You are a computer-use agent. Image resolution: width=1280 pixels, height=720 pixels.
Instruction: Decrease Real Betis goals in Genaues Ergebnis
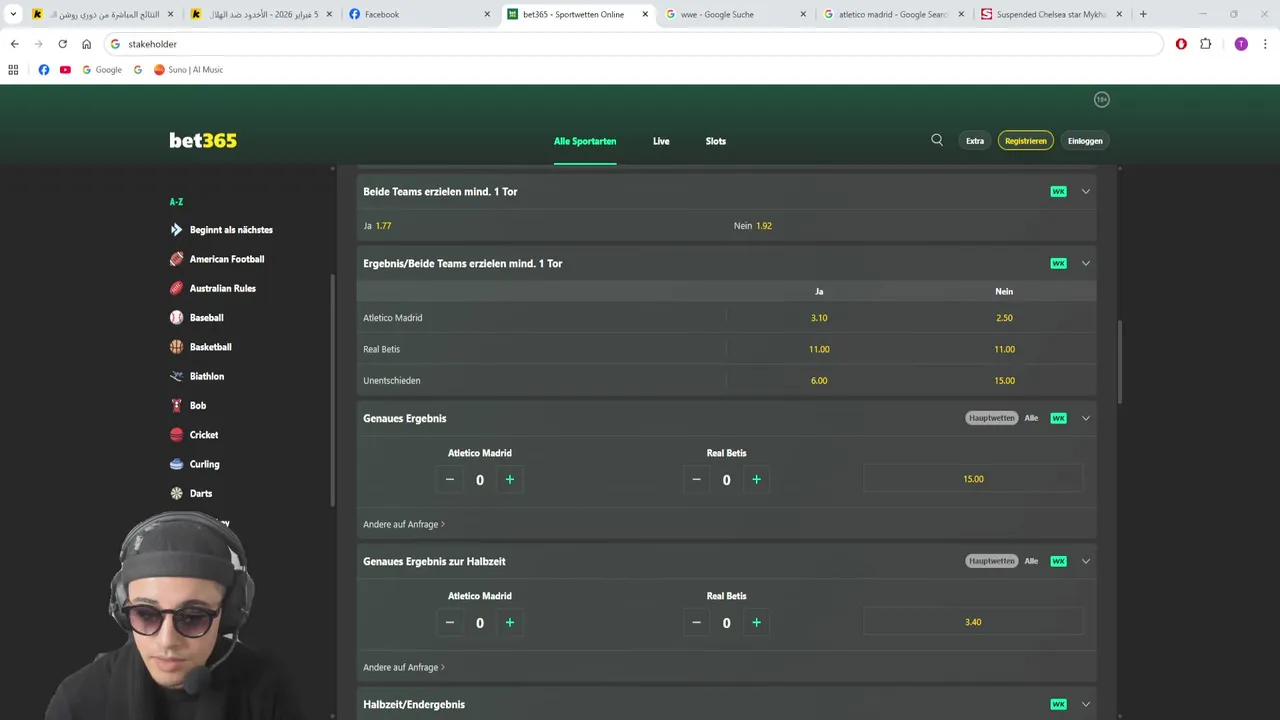coord(697,480)
